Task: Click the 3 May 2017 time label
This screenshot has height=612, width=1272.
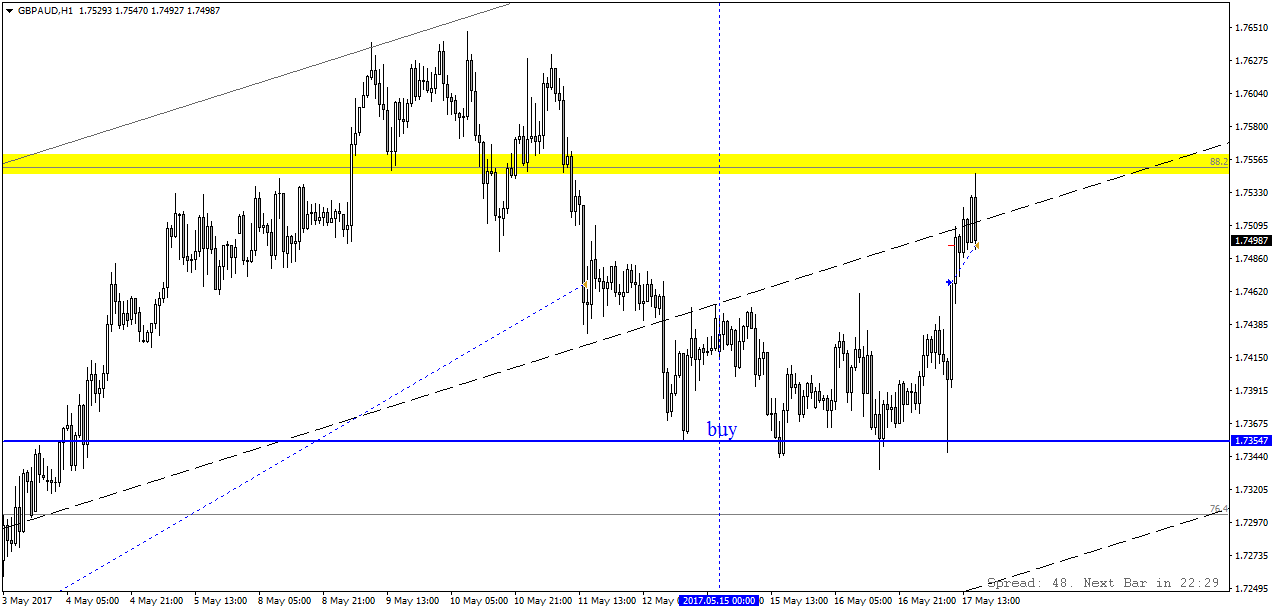Action: pyautogui.click(x=27, y=601)
